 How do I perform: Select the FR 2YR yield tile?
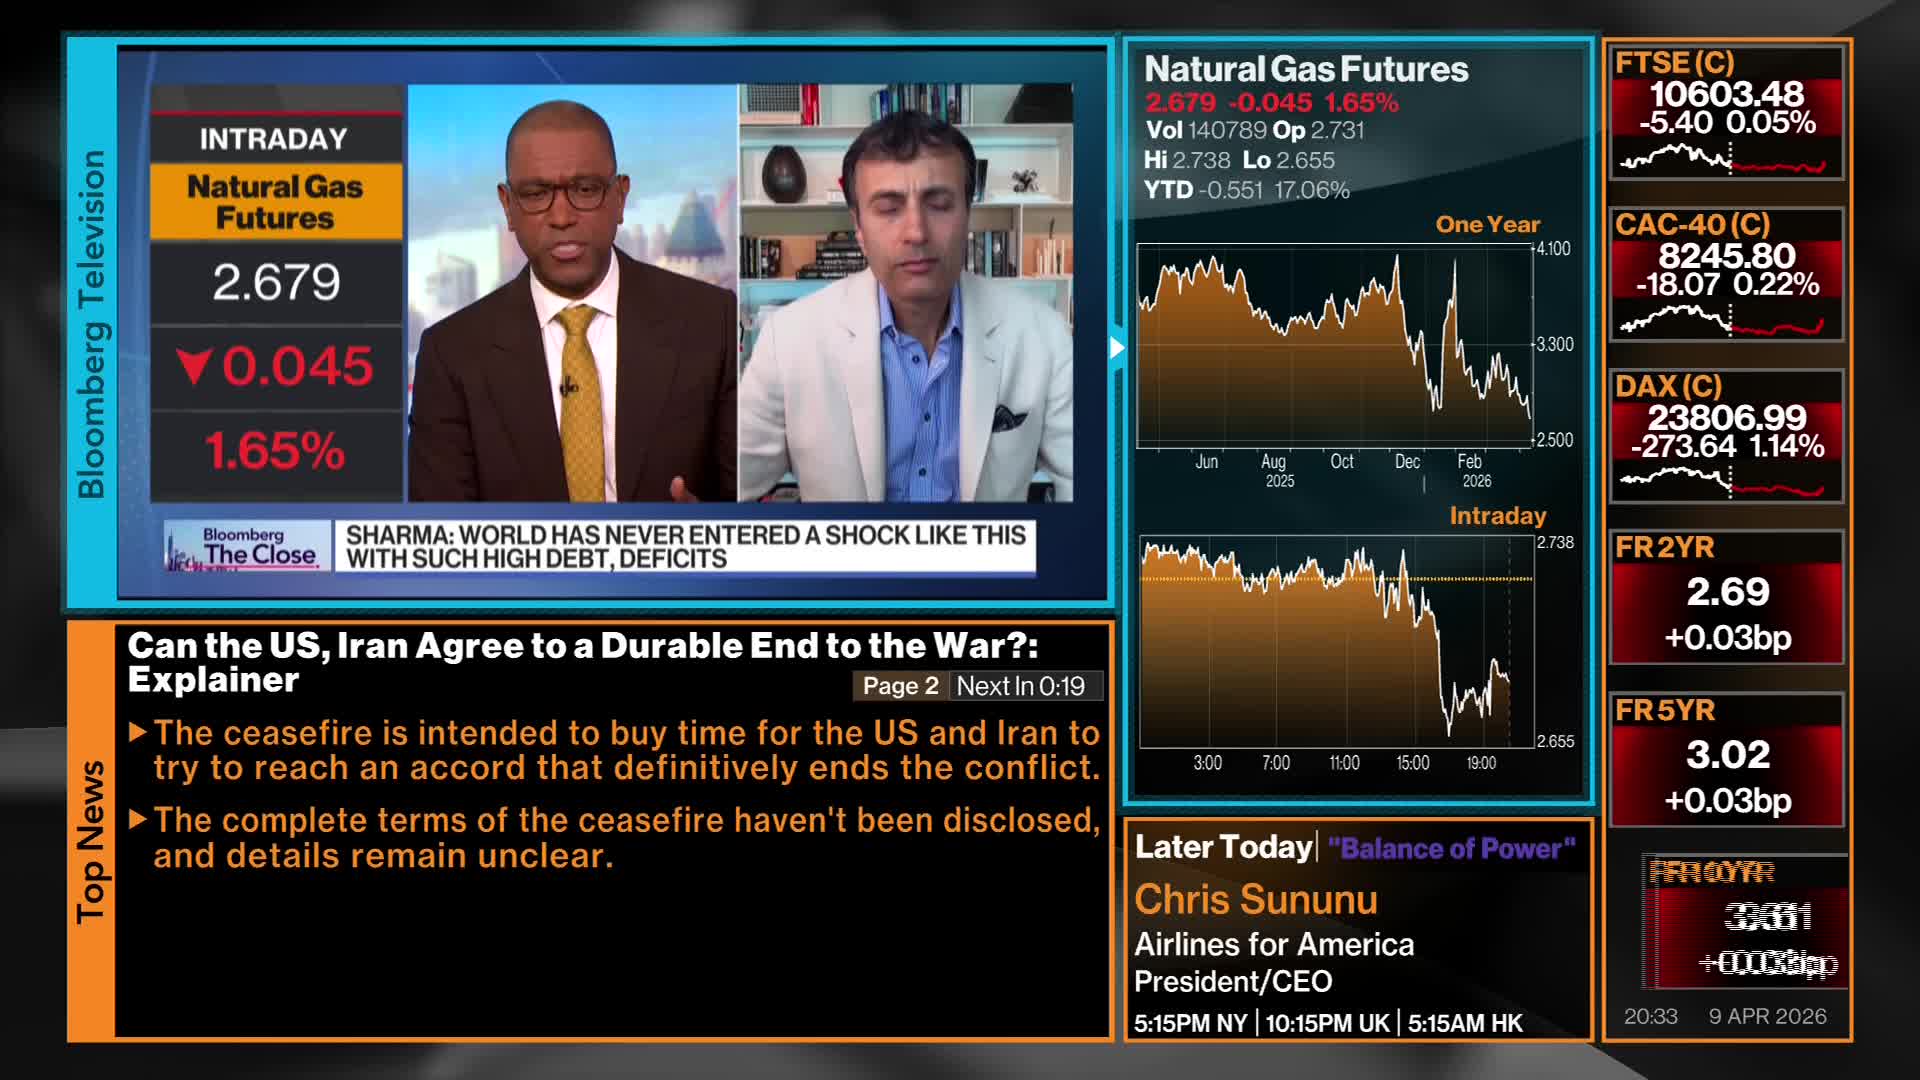click(x=1726, y=597)
